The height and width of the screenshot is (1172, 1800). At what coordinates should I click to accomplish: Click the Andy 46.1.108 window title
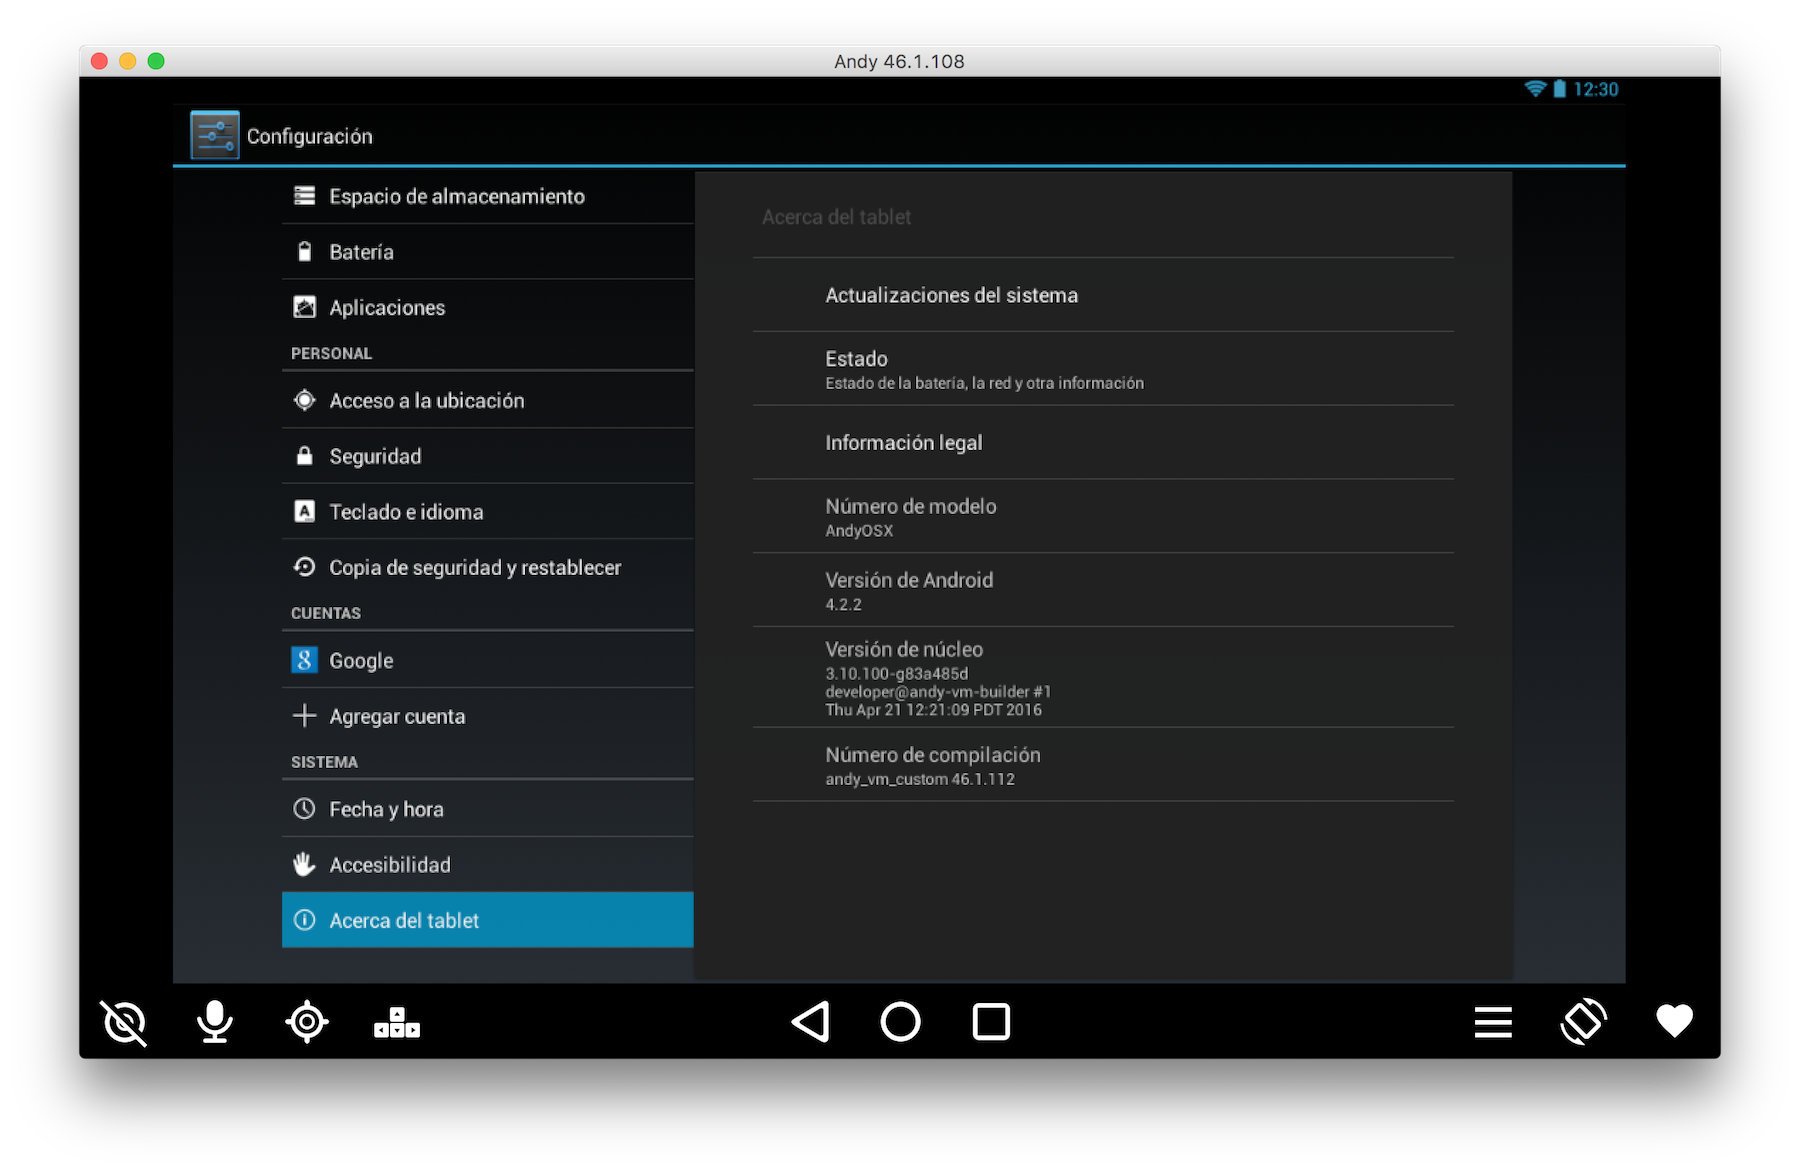pos(899,61)
